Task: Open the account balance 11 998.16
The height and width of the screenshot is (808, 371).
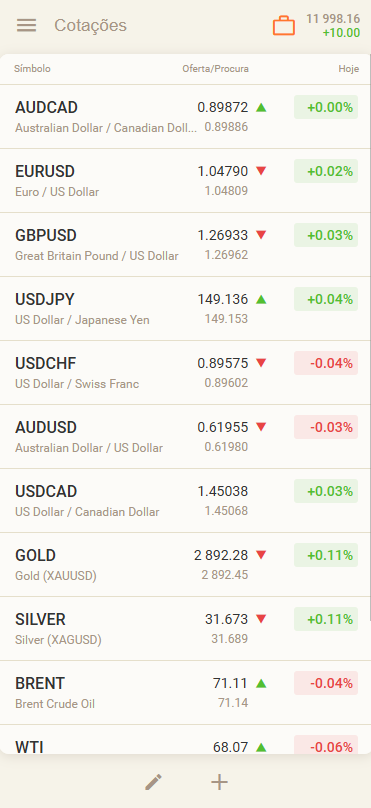Action: coord(333,19)
